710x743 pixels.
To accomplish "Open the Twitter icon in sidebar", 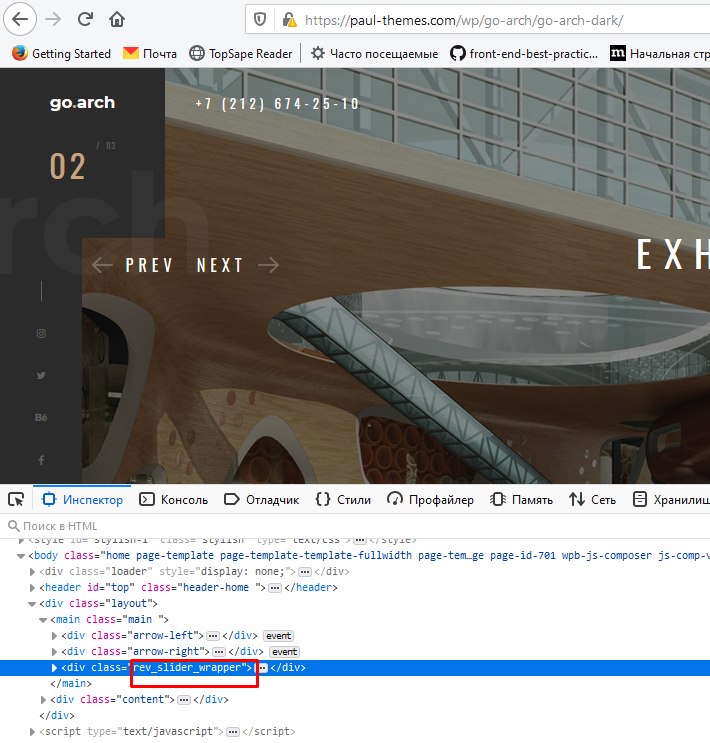I will (41, 375).
